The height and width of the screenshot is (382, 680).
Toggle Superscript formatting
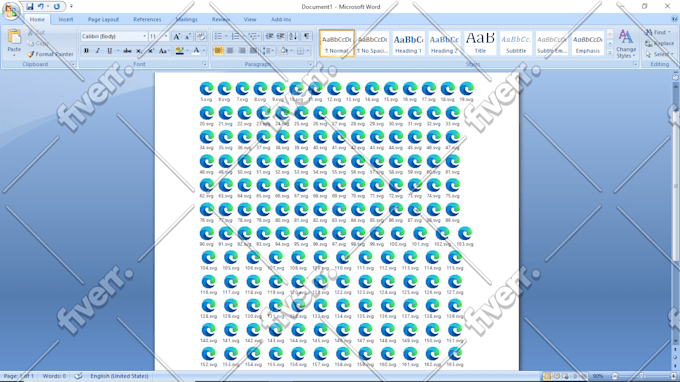pyautogui.click(x=150, y=51)
